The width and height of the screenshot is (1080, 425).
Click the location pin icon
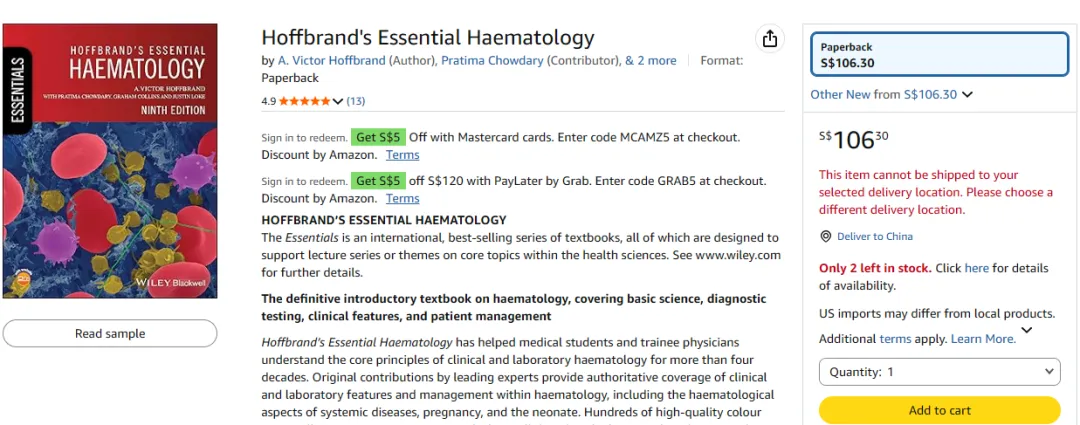(826, 236)
